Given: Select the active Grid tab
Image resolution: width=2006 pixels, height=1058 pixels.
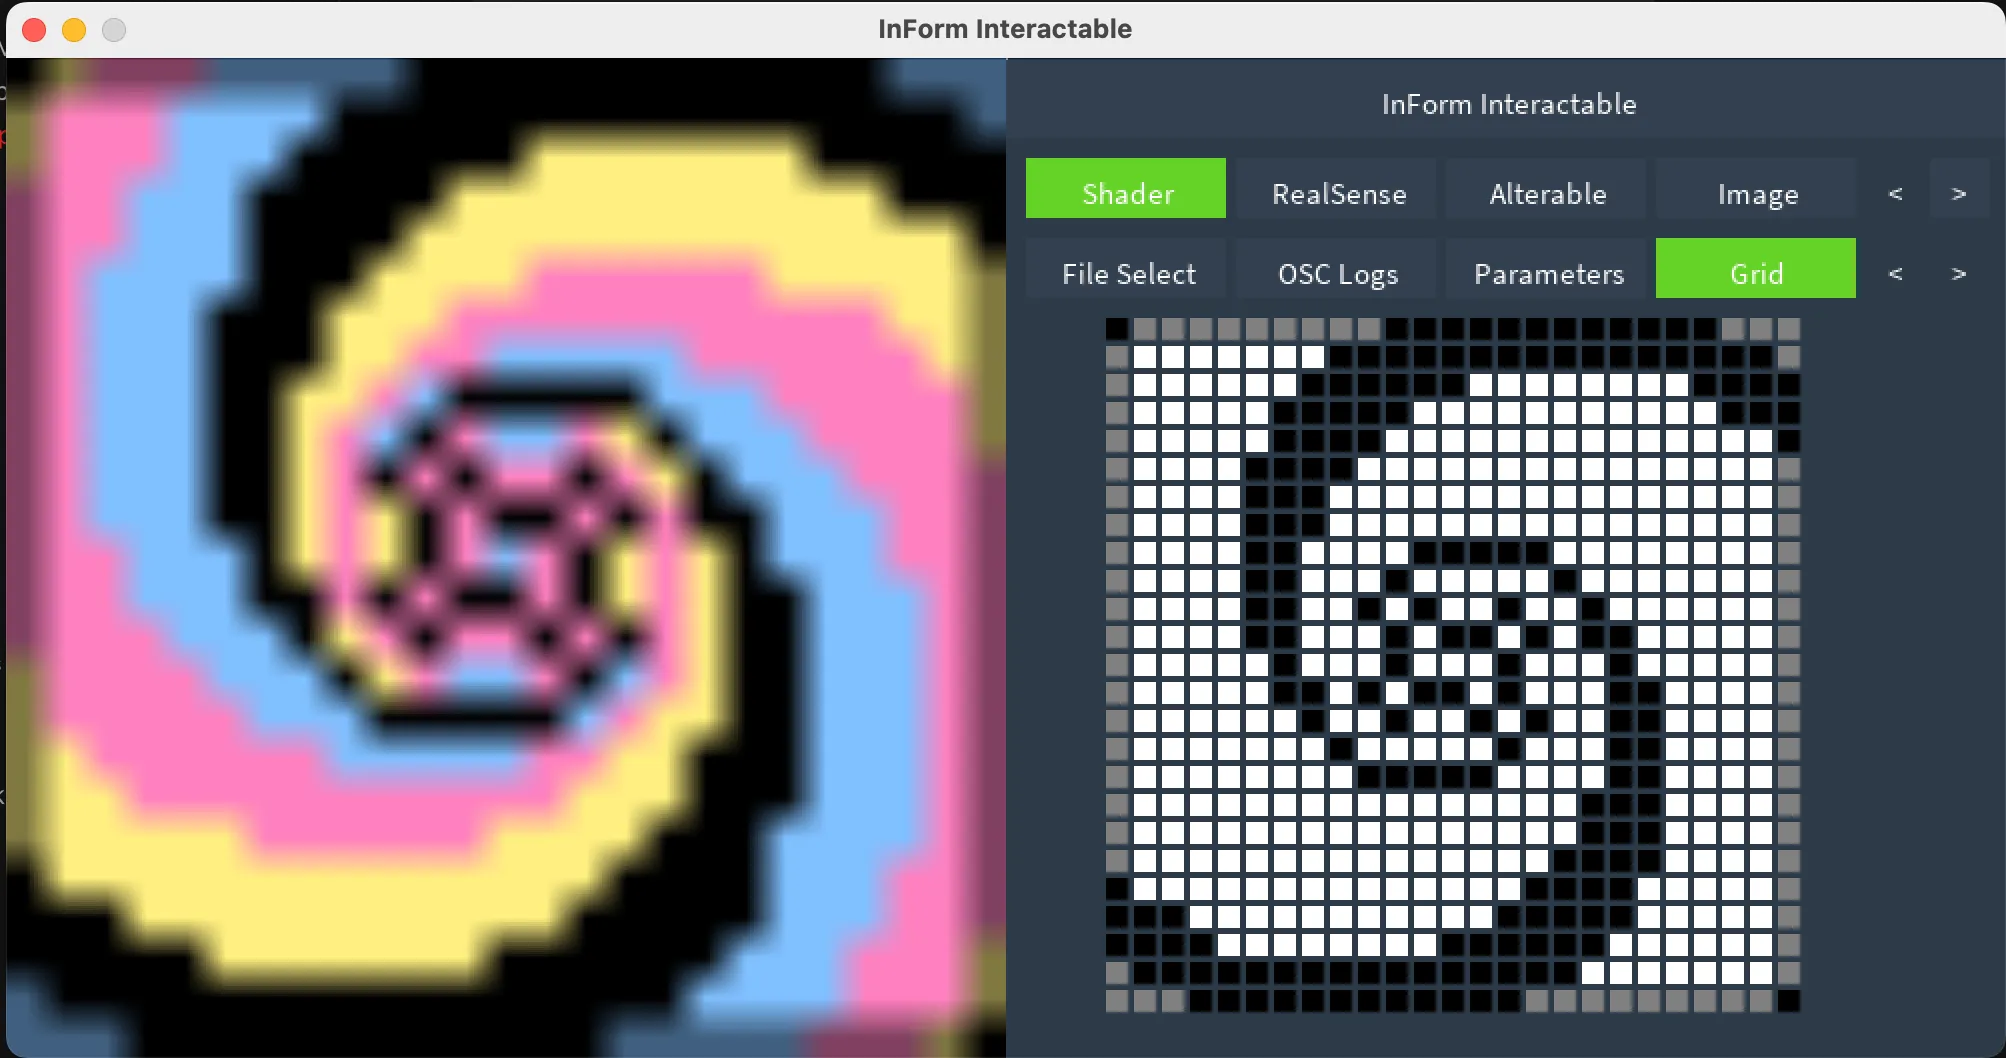Looking at the screenshot, I should [x=1757, y=270].
